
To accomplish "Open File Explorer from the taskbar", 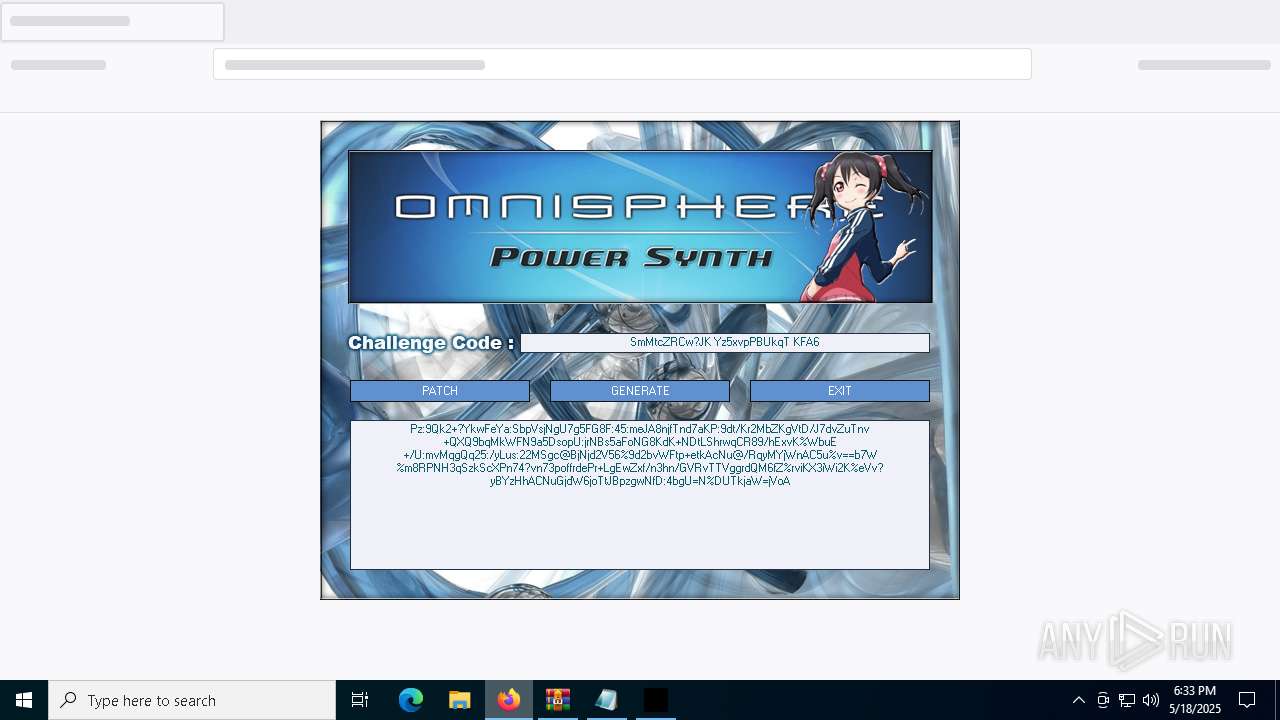I will (x=460, y=700).
